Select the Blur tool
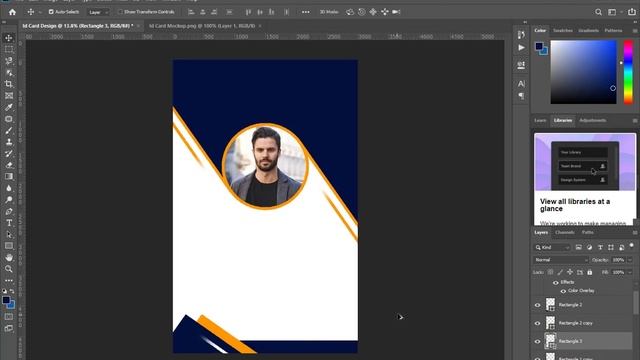 (9, 188)
